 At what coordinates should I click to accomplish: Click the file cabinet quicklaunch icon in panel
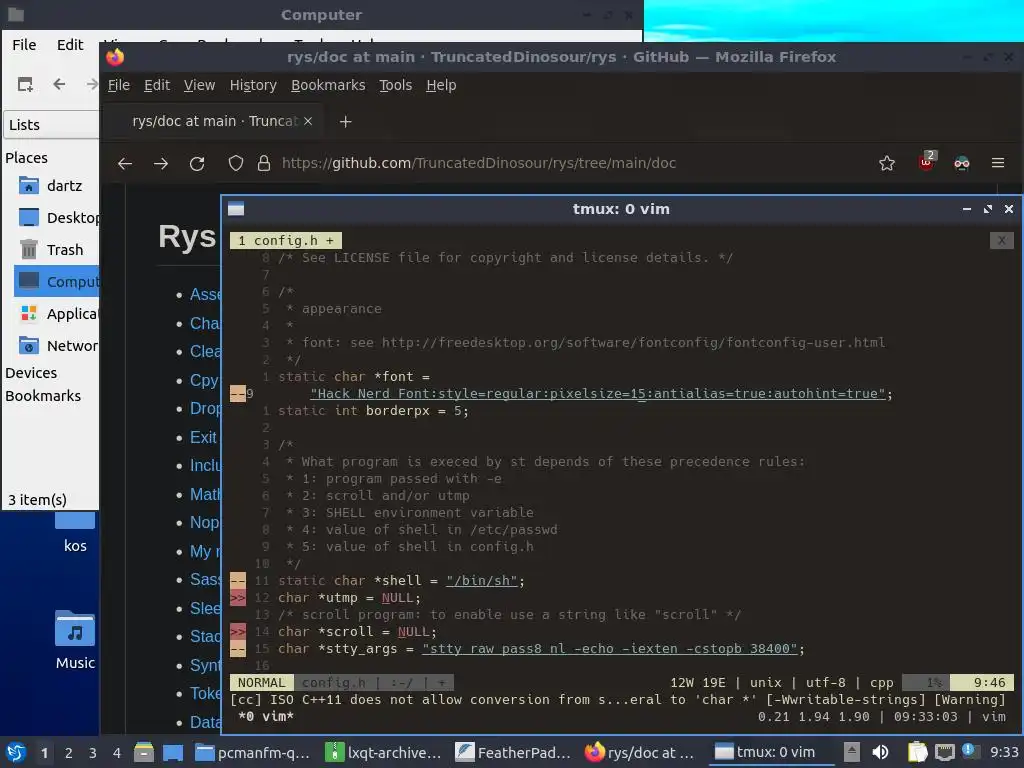click(144, 752)
